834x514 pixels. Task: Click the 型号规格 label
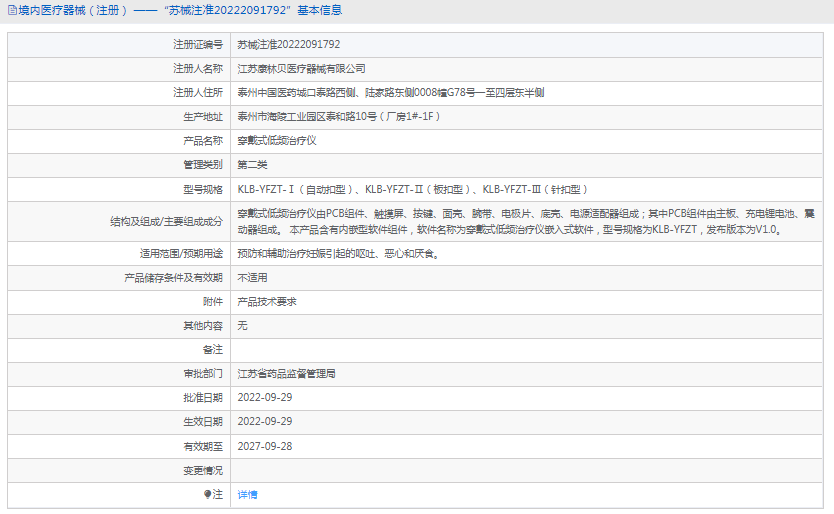point(203,189)
